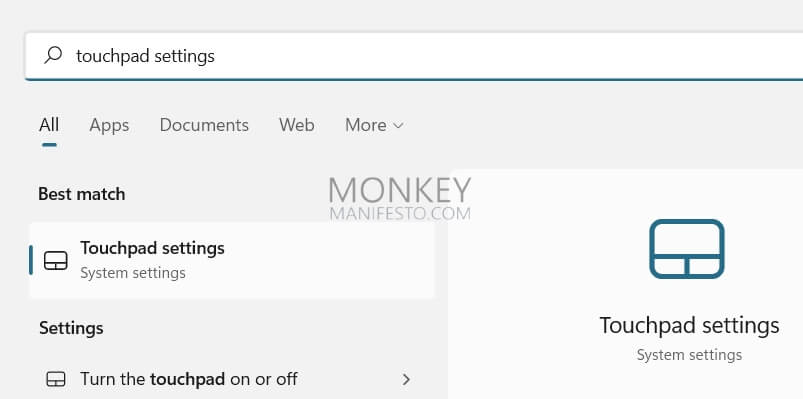Click the magnifying glass search icon

click(53, 55)
